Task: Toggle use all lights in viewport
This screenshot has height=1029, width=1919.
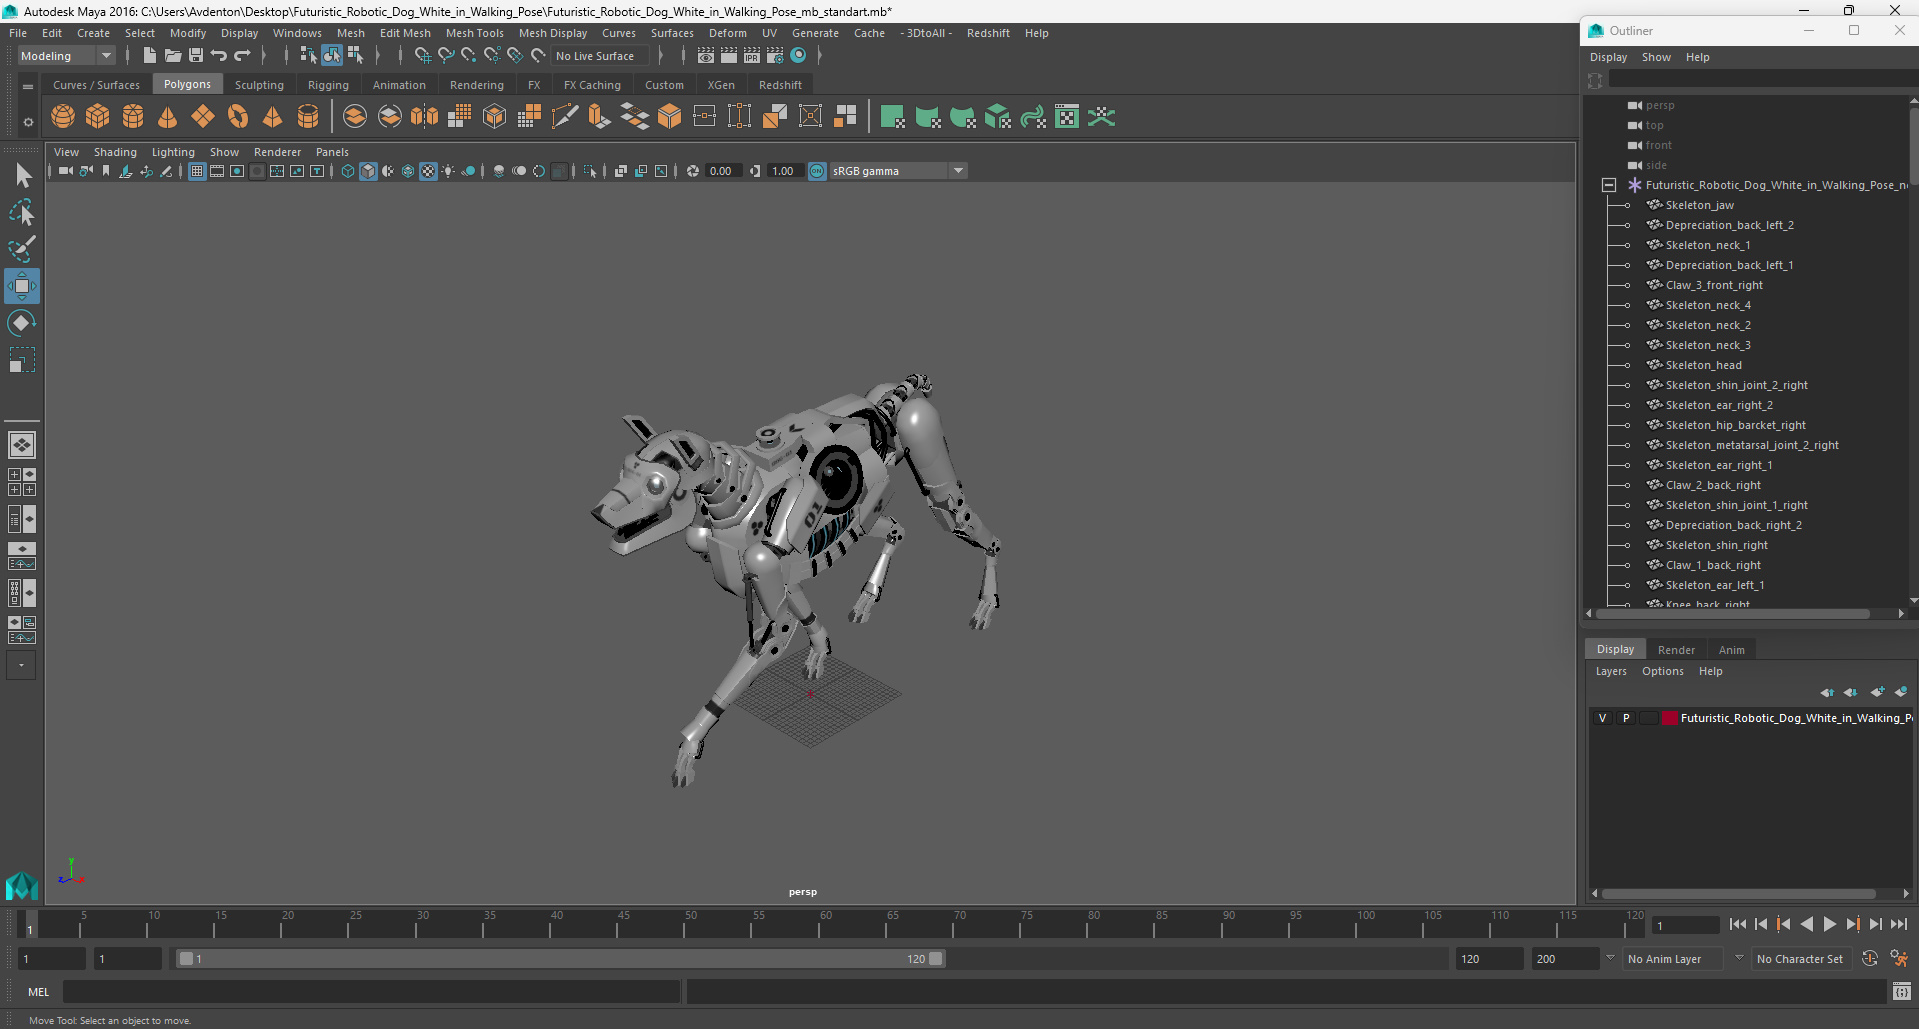Action: click(x=448, y=171)
